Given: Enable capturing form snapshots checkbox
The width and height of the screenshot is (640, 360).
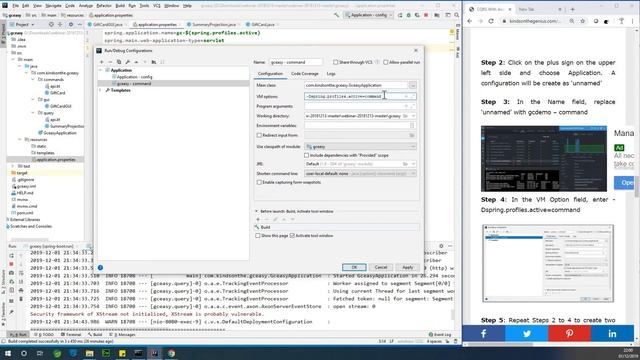Looking at the screenshot, I should pyautogui.click(x=259, y=182).
